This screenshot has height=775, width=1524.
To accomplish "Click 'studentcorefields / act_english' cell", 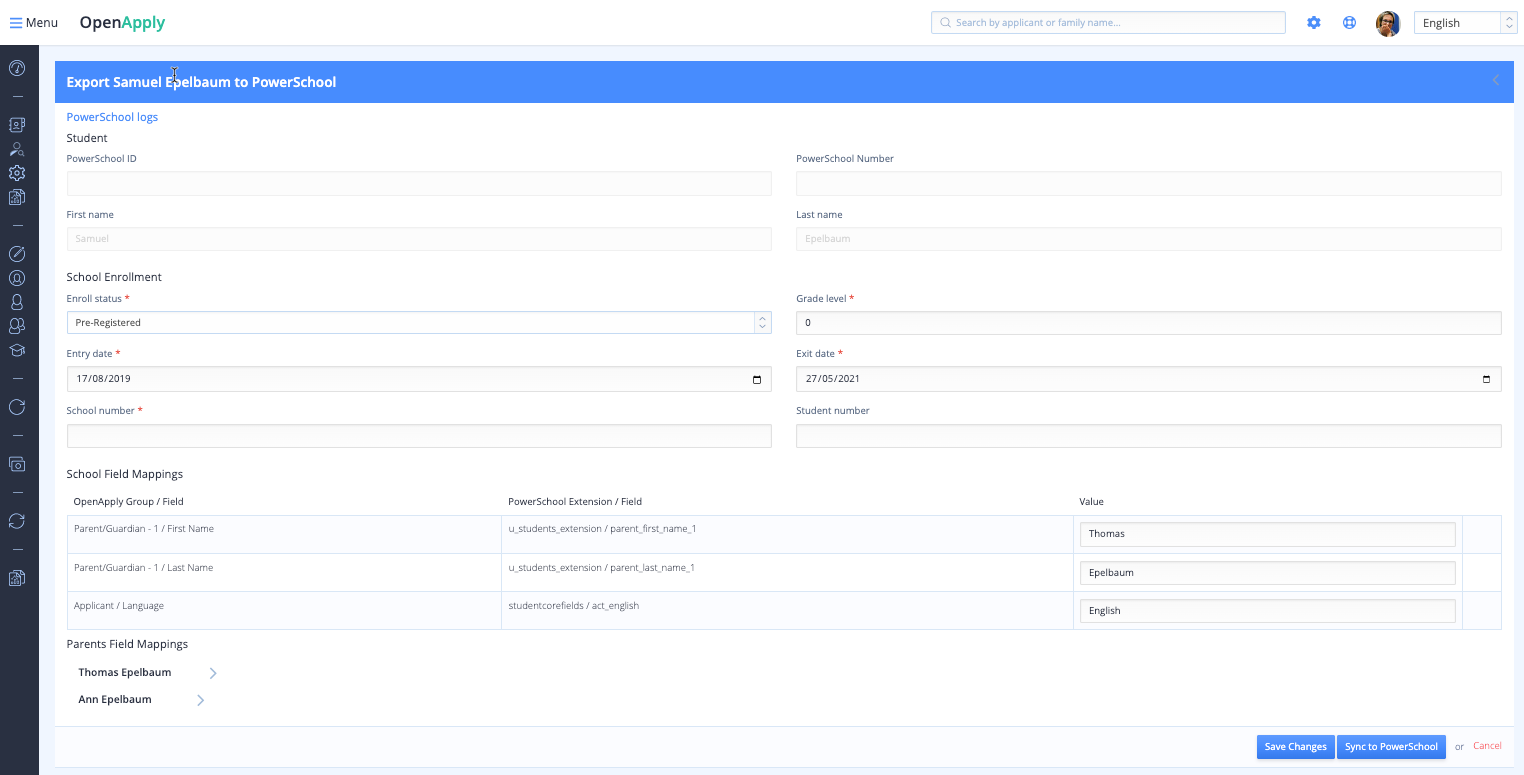I will click(x=787, y=611).
